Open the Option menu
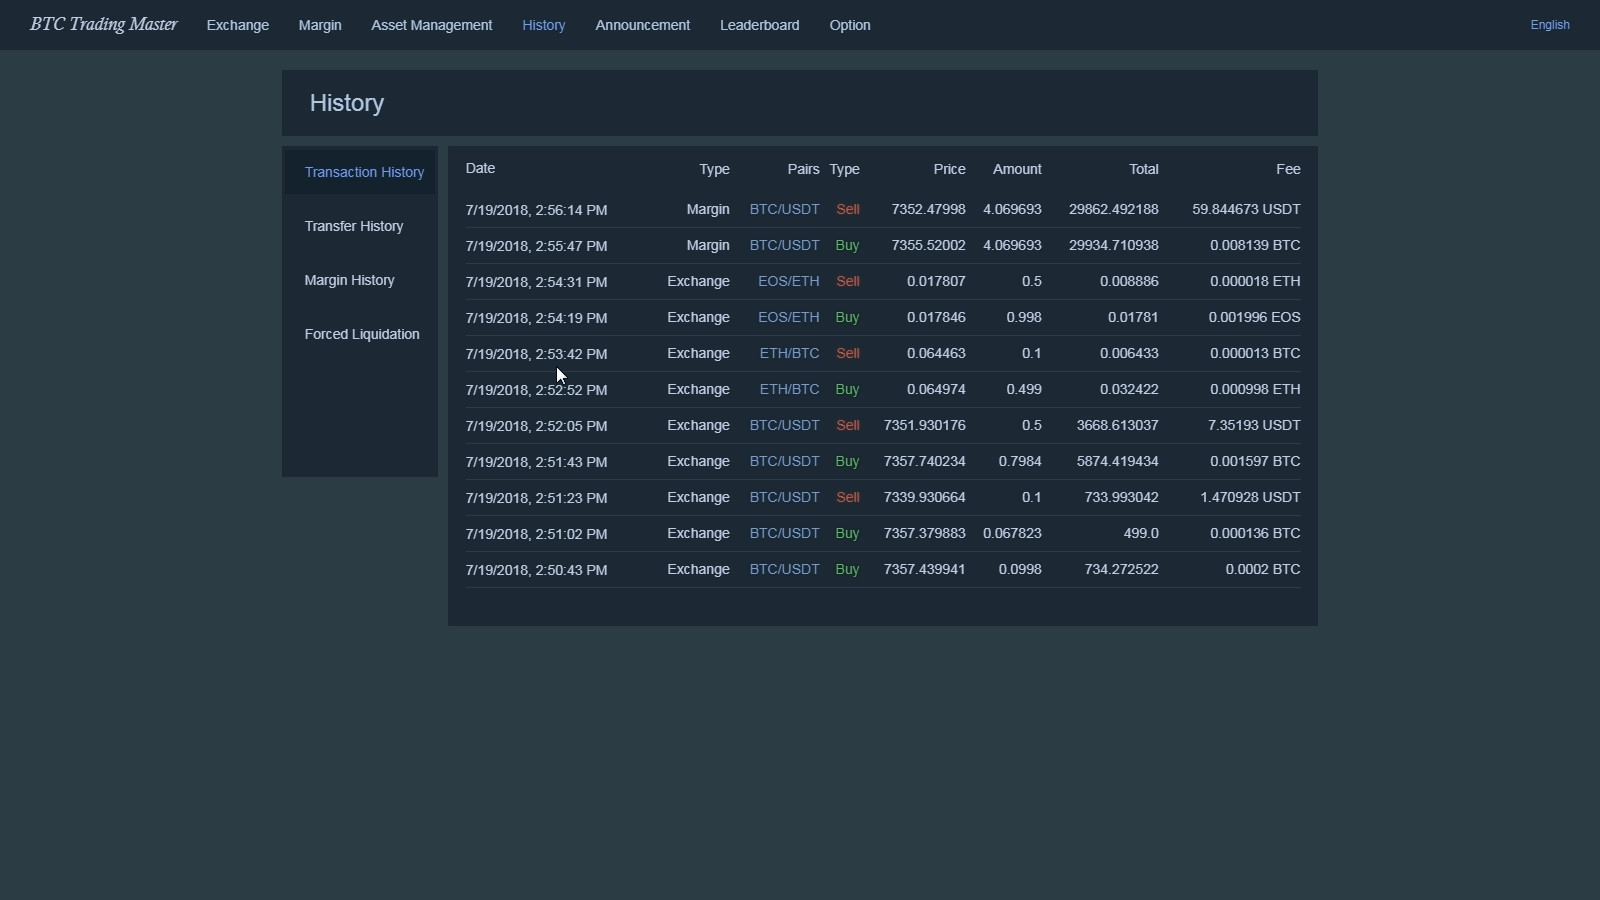The image size is (1600, 900). pos(850,25)
